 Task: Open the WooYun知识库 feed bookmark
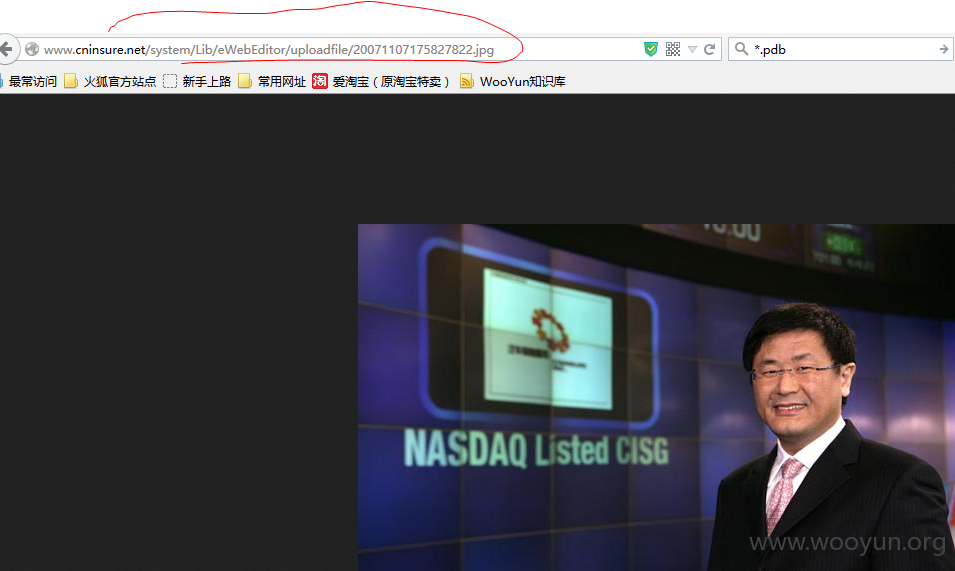513,81
